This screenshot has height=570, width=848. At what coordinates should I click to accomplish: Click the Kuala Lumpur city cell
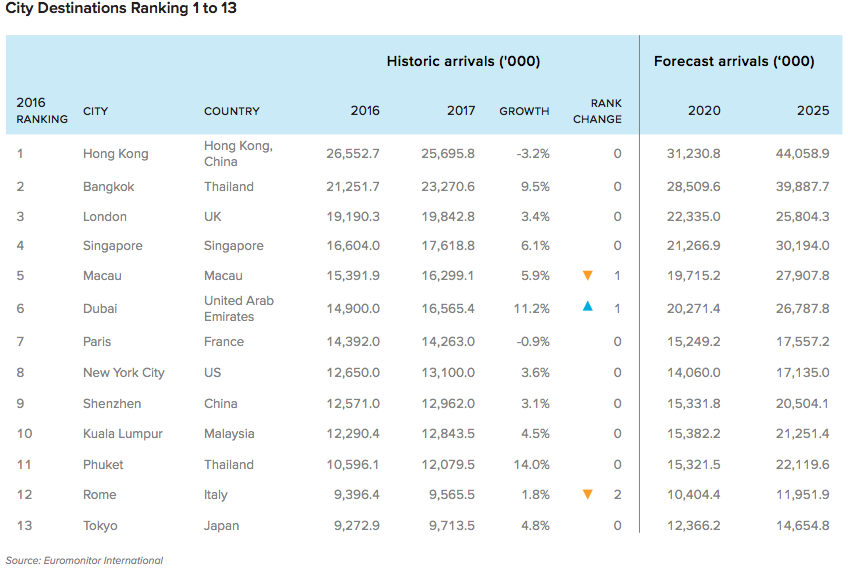pyautogui.click(x=122, y=434)
